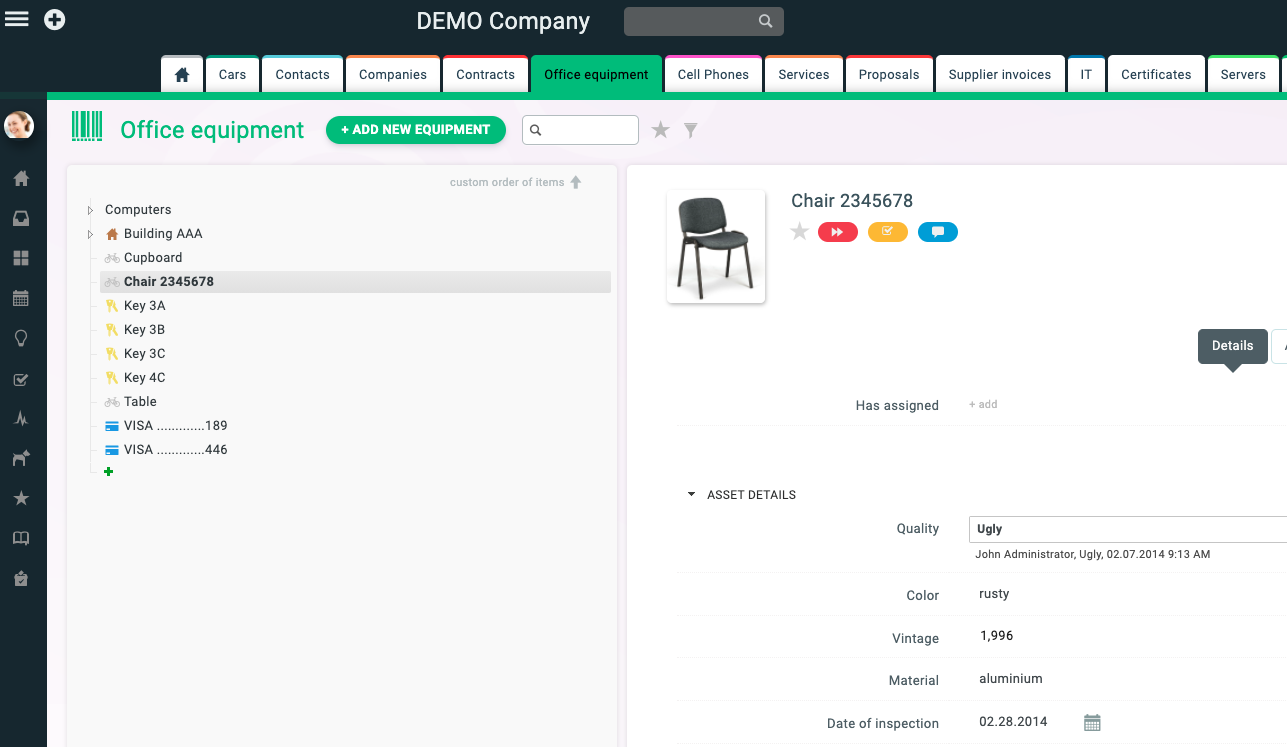
Task: Open the filter funnel icon
Action: [690, 130]
